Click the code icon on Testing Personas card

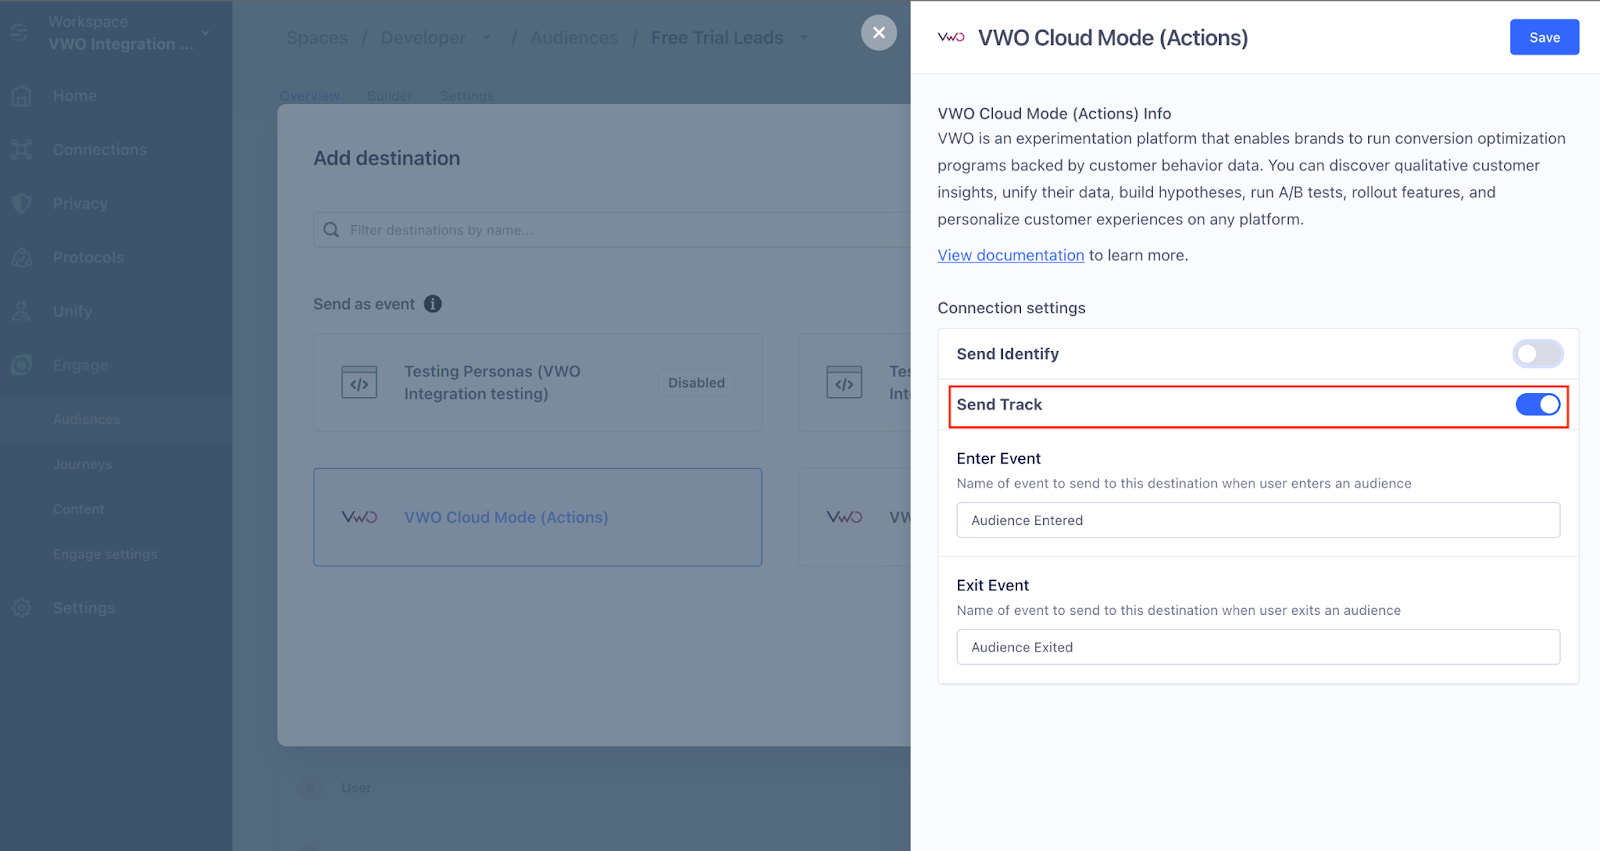359,383
